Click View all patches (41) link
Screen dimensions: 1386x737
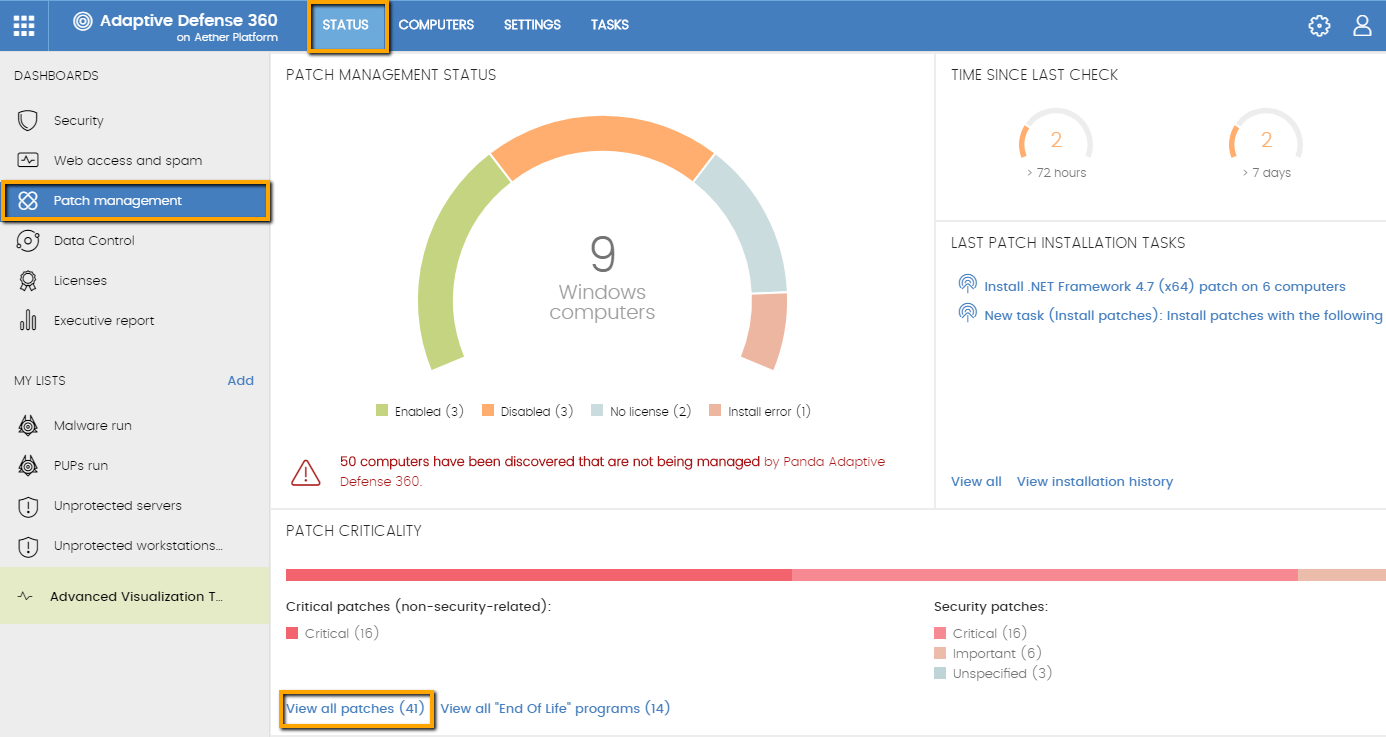point(356,709)
